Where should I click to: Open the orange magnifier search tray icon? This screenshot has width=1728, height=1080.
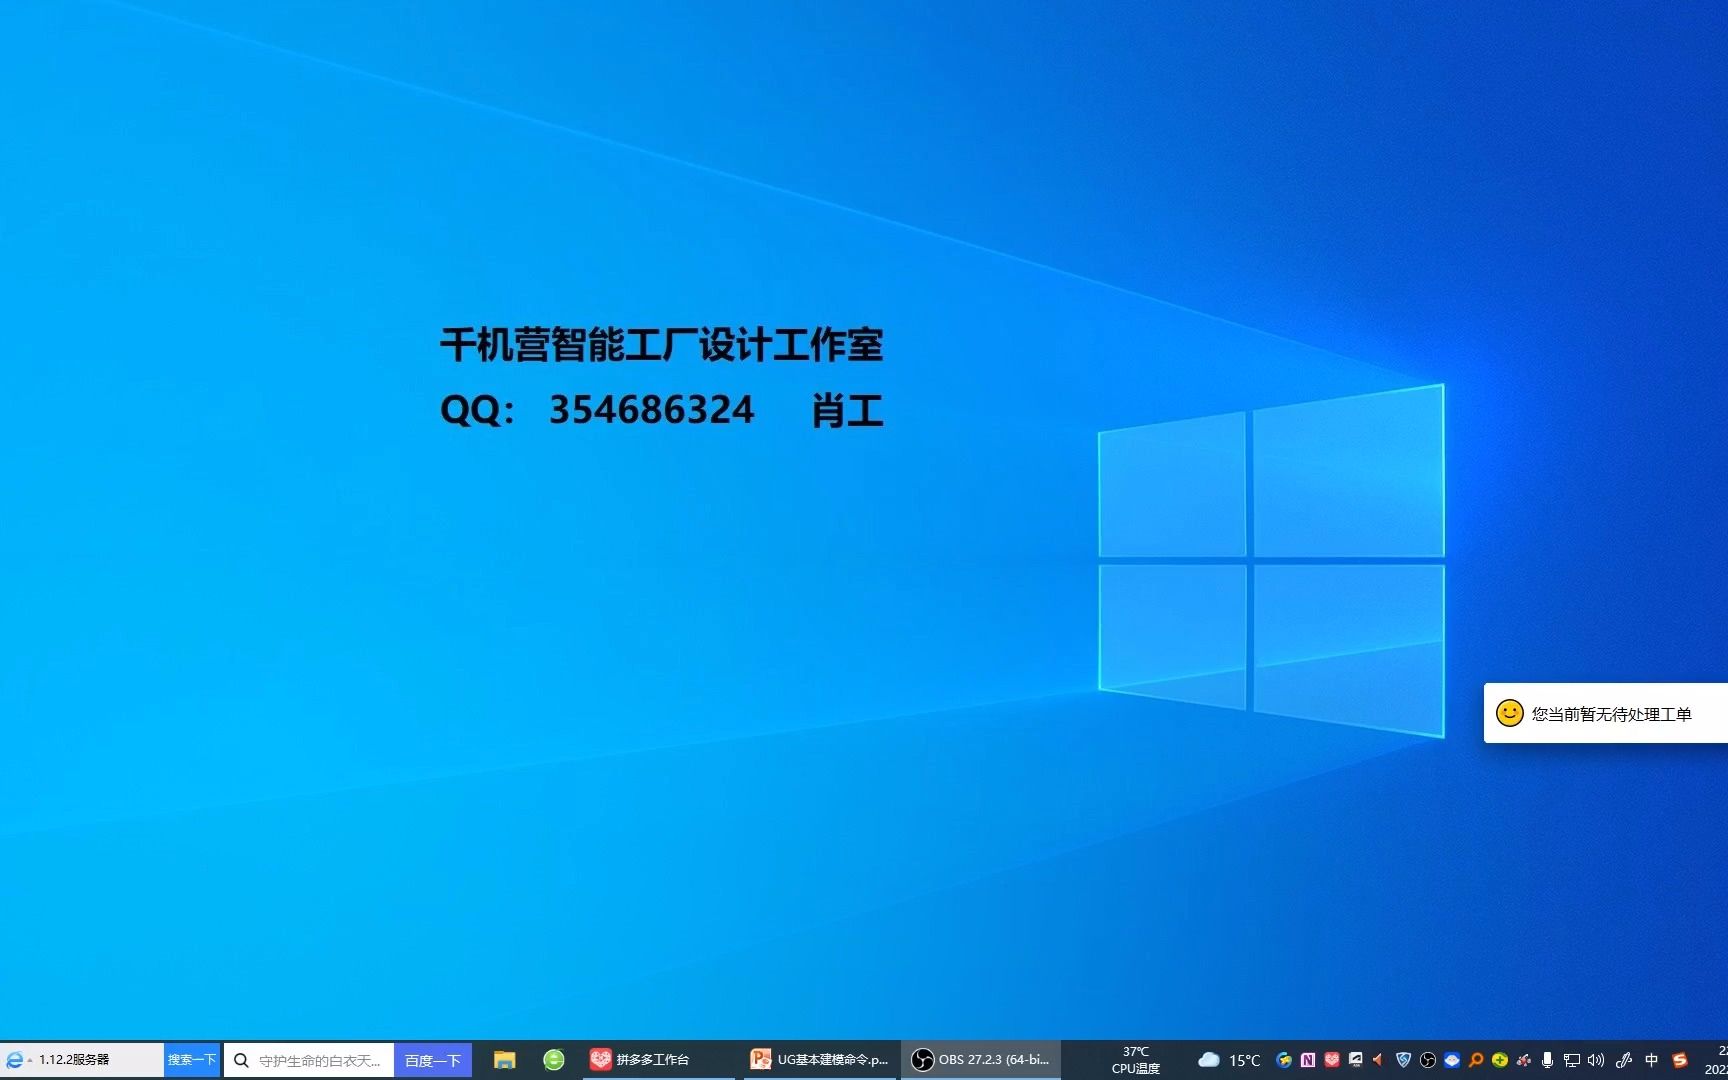(1476, 1060)
